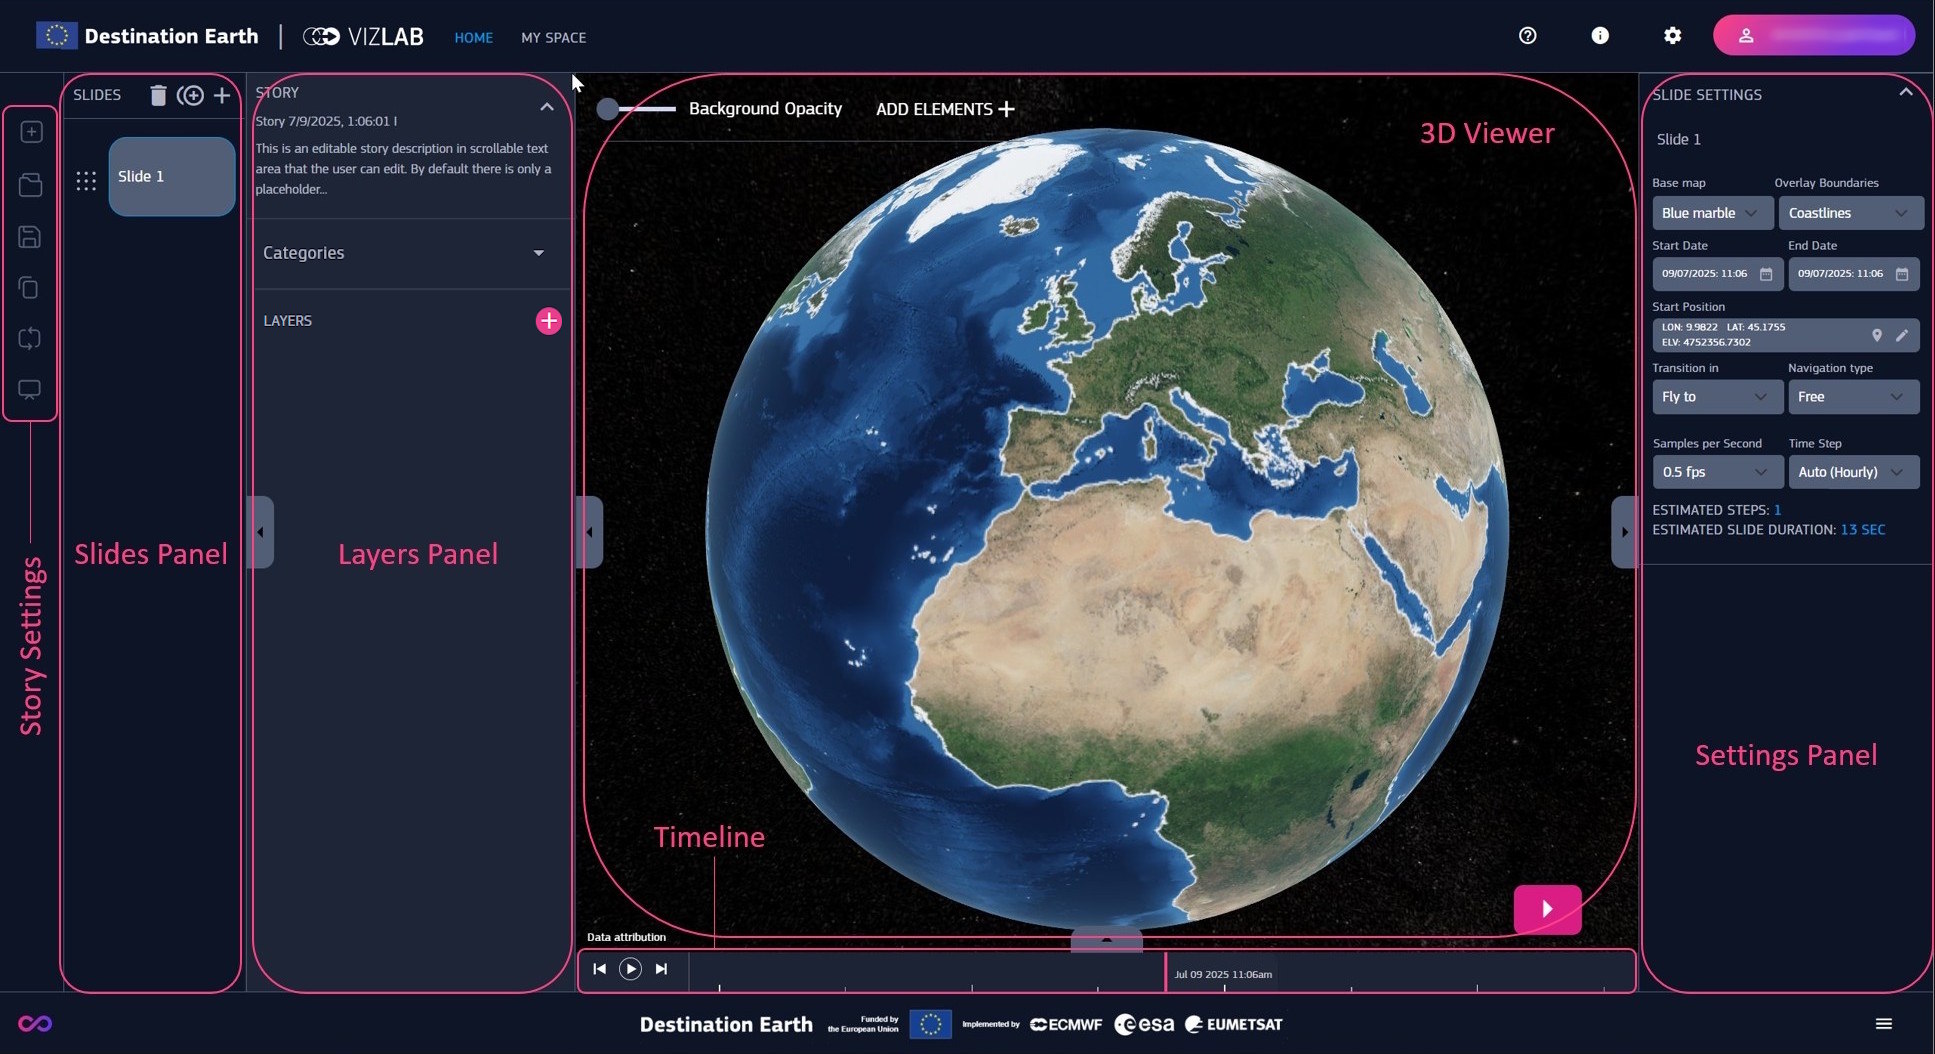
Task: Click the edit start position pencil icon
Action: click(1901, 335)
